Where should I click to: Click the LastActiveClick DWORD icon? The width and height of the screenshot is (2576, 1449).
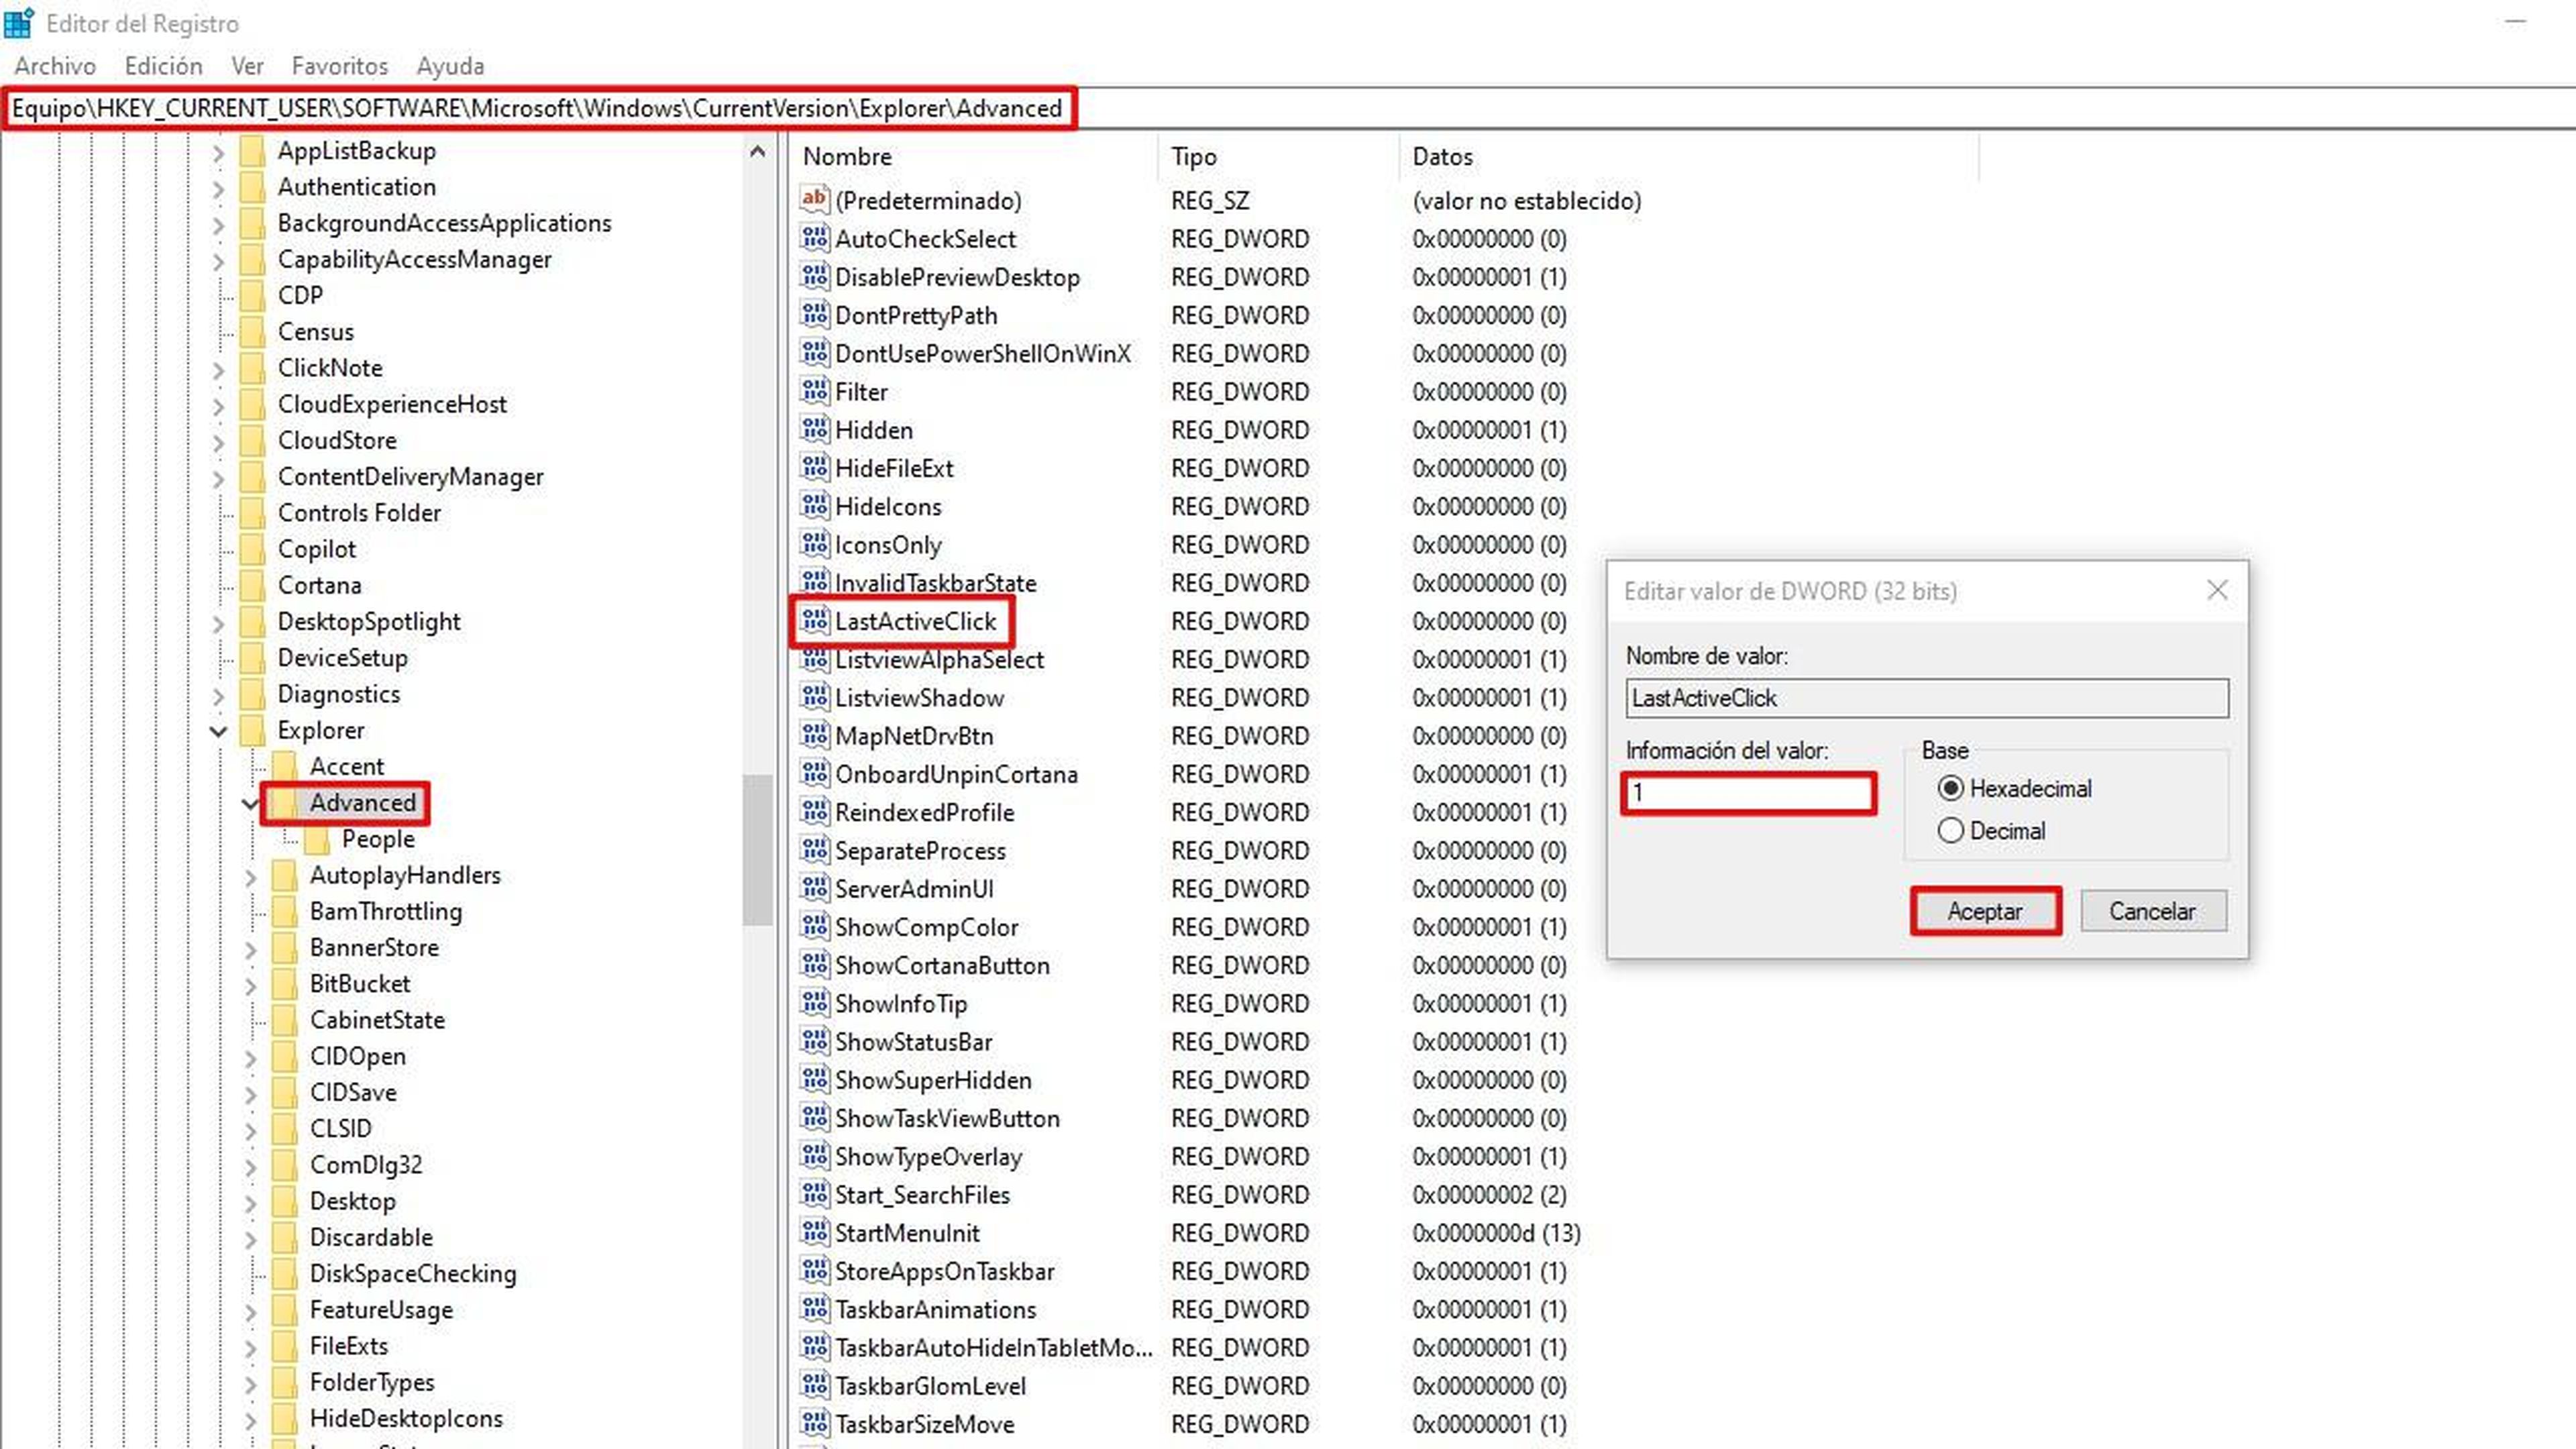pos(814,621)
